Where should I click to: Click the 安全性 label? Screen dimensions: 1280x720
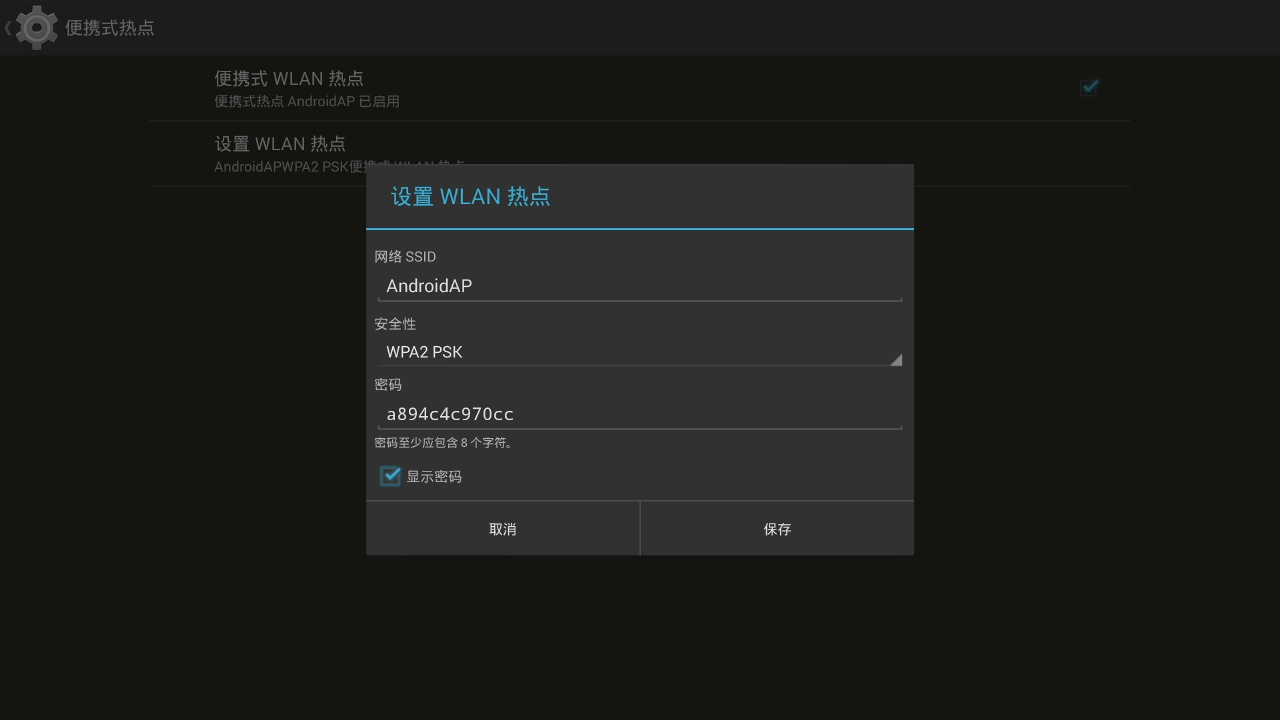click(395, 324)
